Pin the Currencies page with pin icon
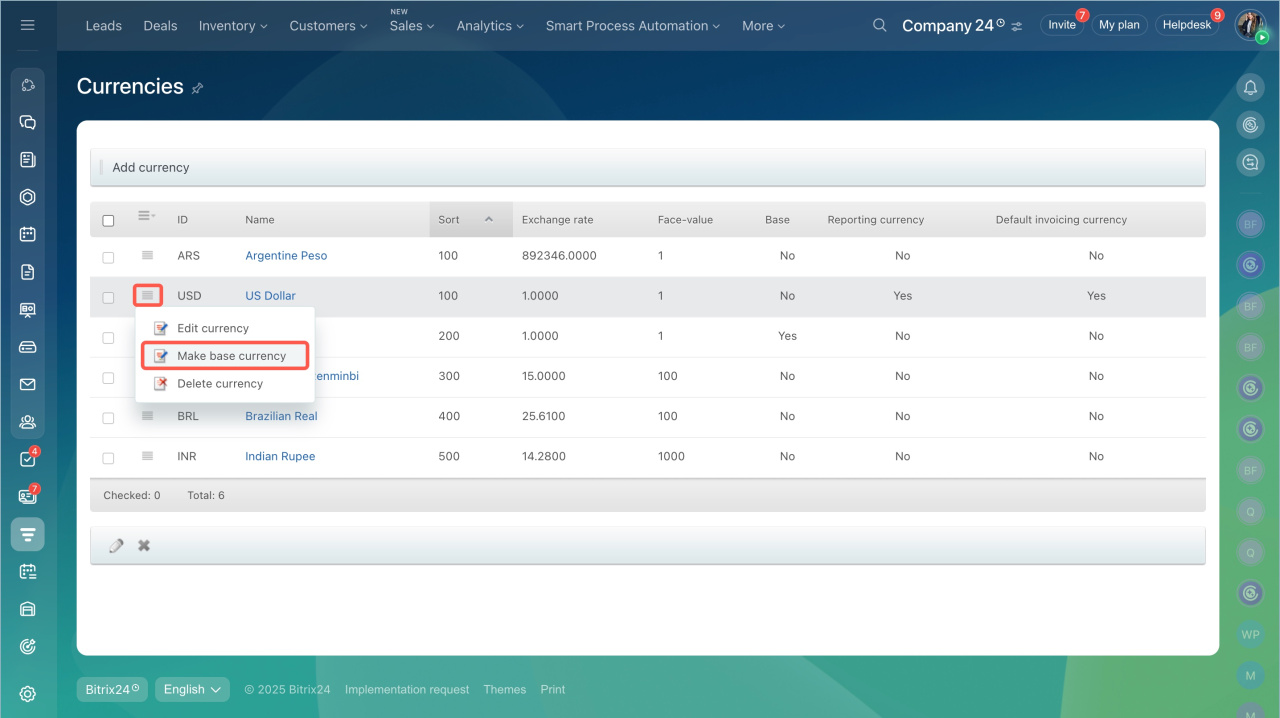This screenshot has width=1280, height=718. pyautogui.click(x=197, y=88)
